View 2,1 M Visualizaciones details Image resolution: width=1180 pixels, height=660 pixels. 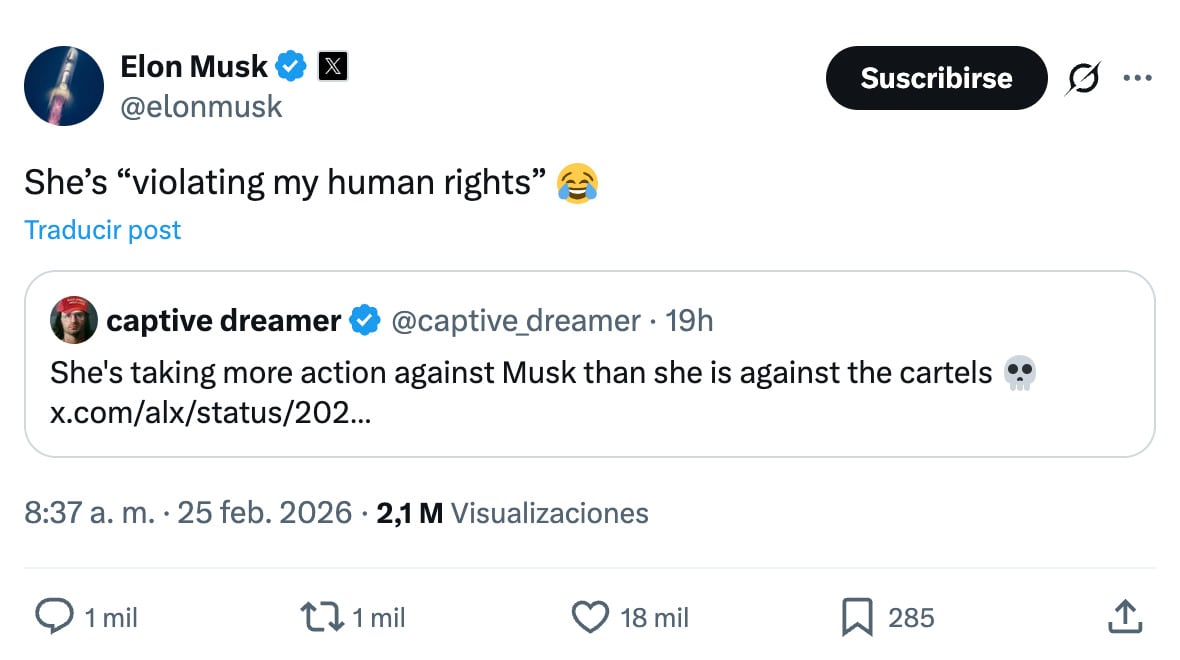pyautogui.click(x=510, y=513)
